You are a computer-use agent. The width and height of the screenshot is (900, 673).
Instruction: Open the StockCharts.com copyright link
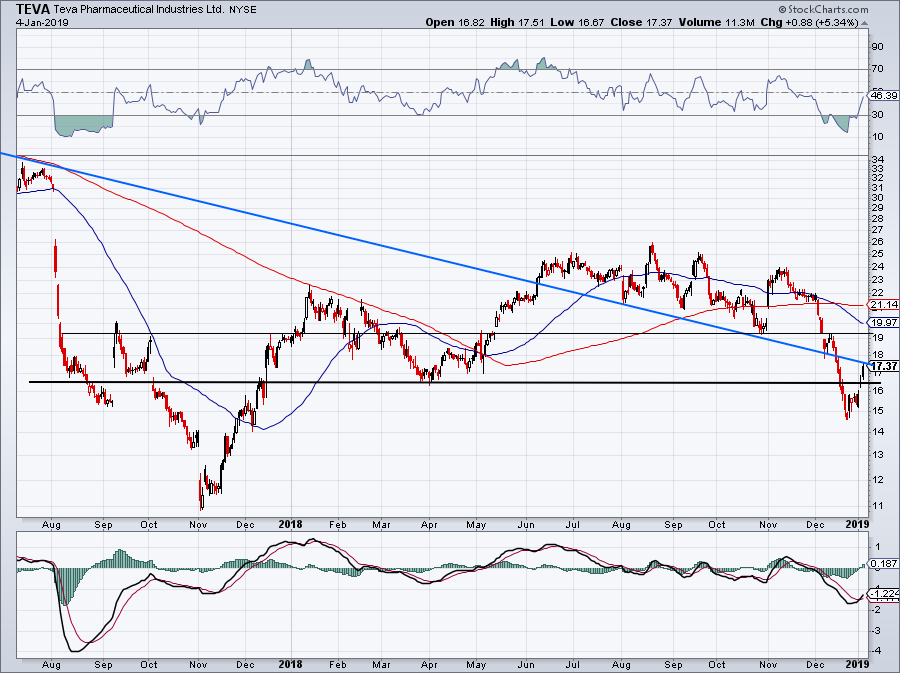pyautogui.click(x=824, y=9)
